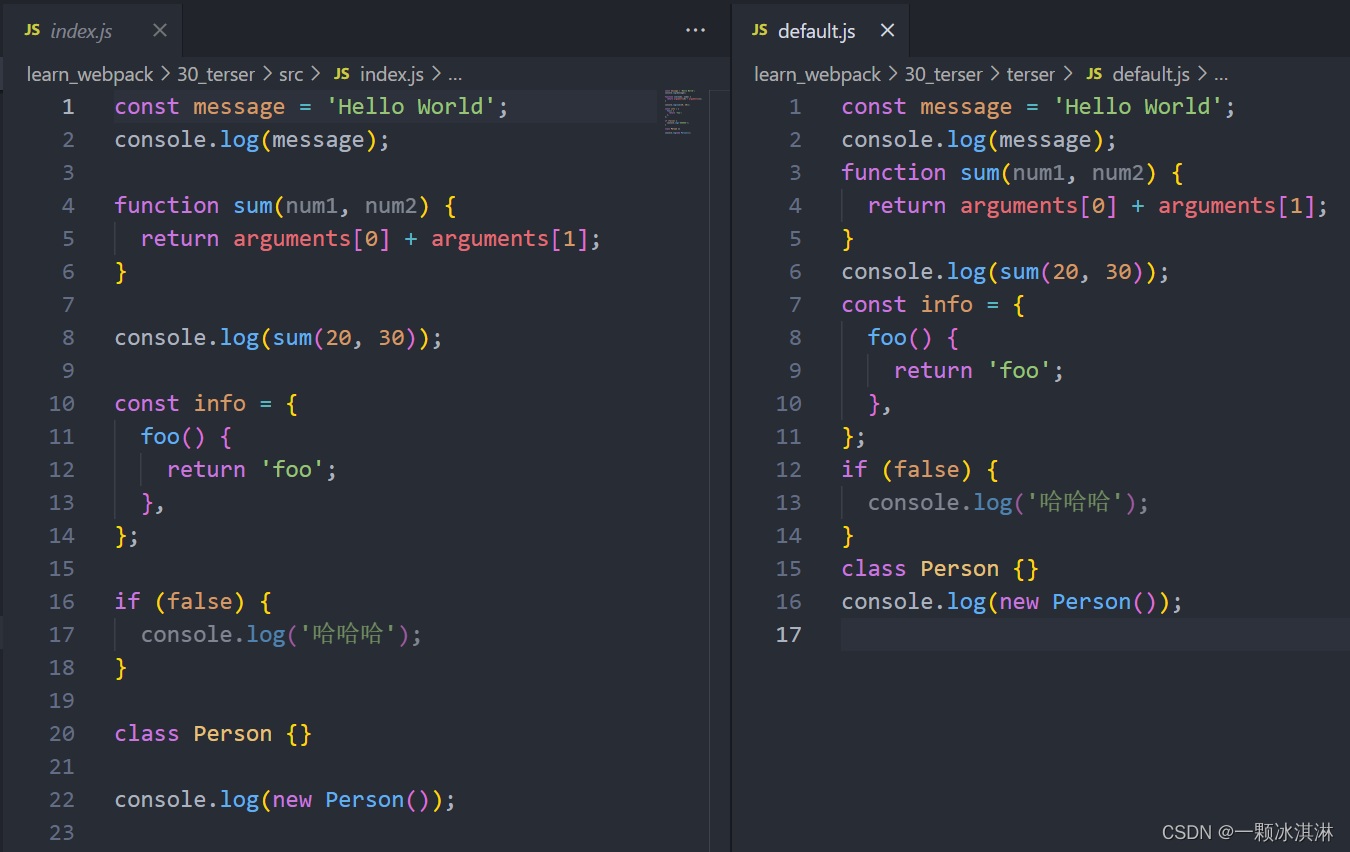Close the default.js editor tab
The height and width of the screenshot is (852, 1350).
coord(887,31)
